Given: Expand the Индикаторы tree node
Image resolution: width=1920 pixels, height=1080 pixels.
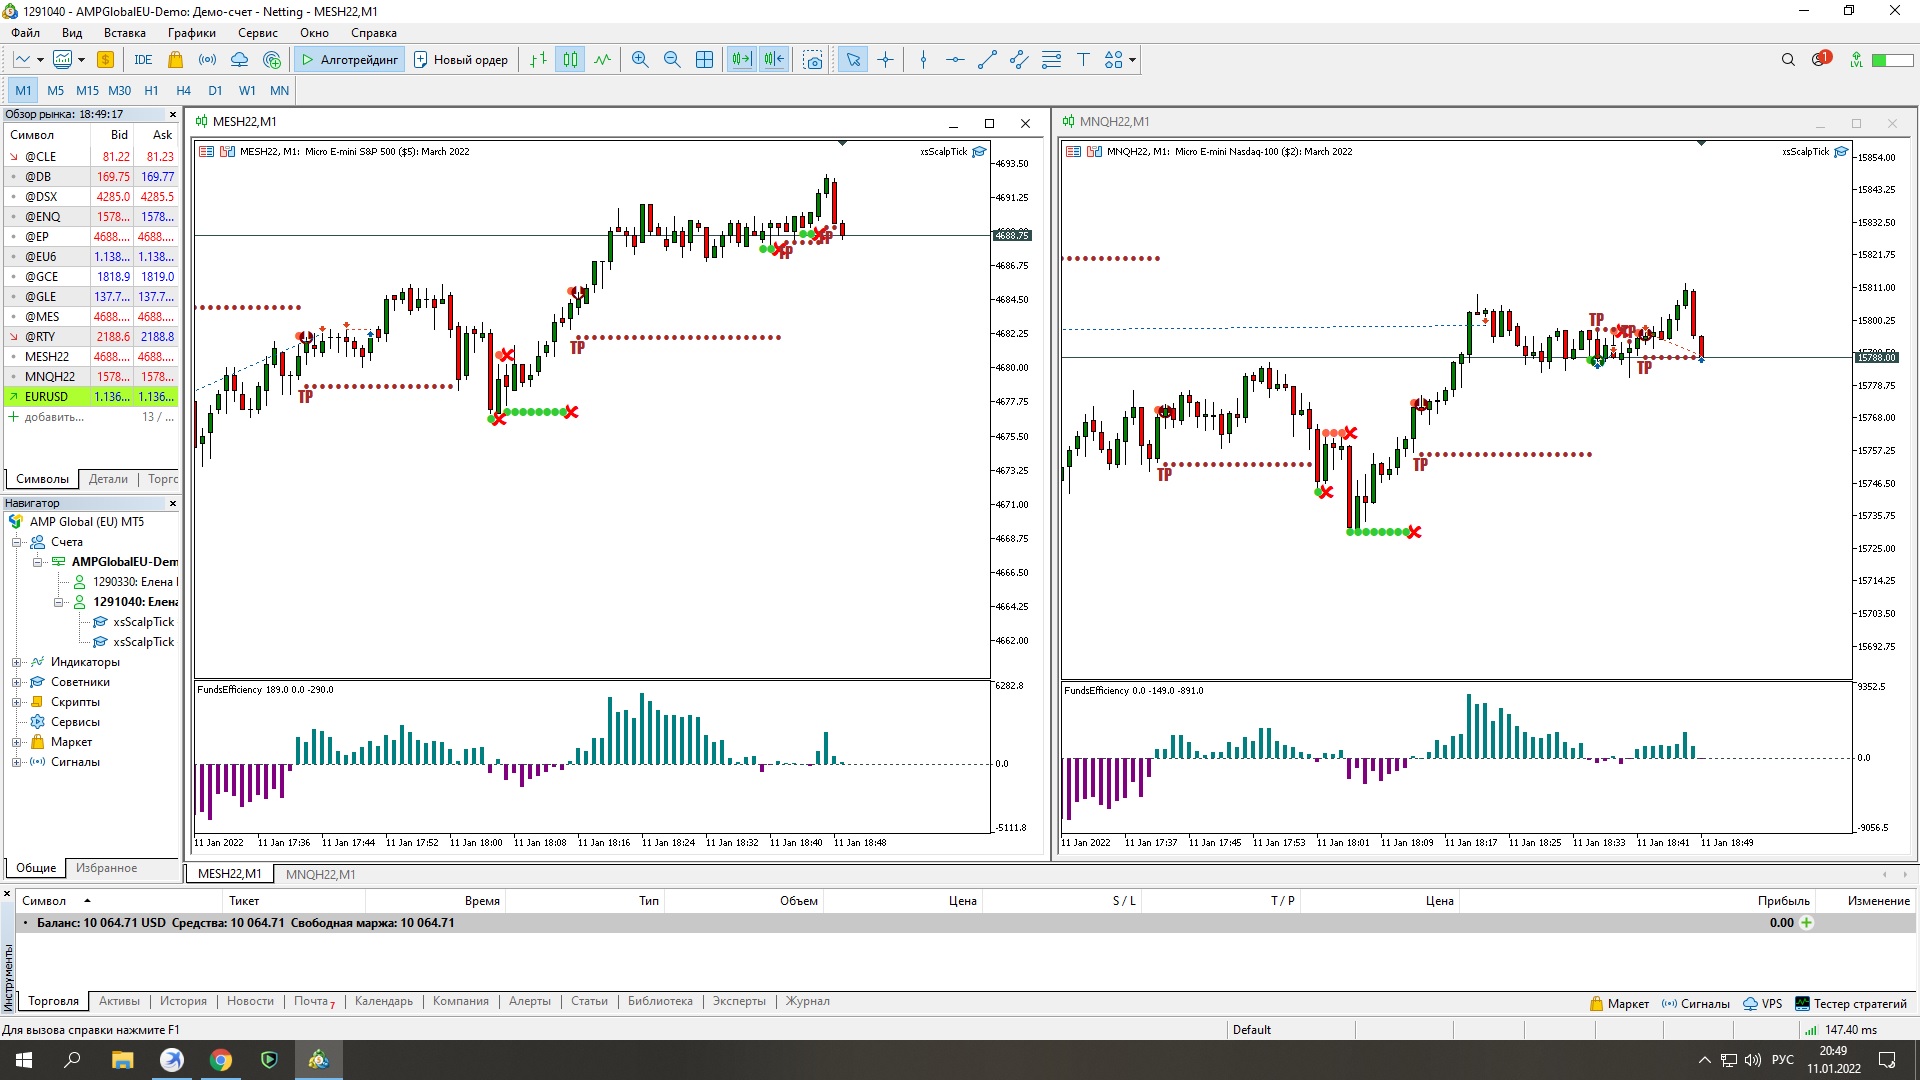Looking at the screenshot, I should tap(16, 662).
